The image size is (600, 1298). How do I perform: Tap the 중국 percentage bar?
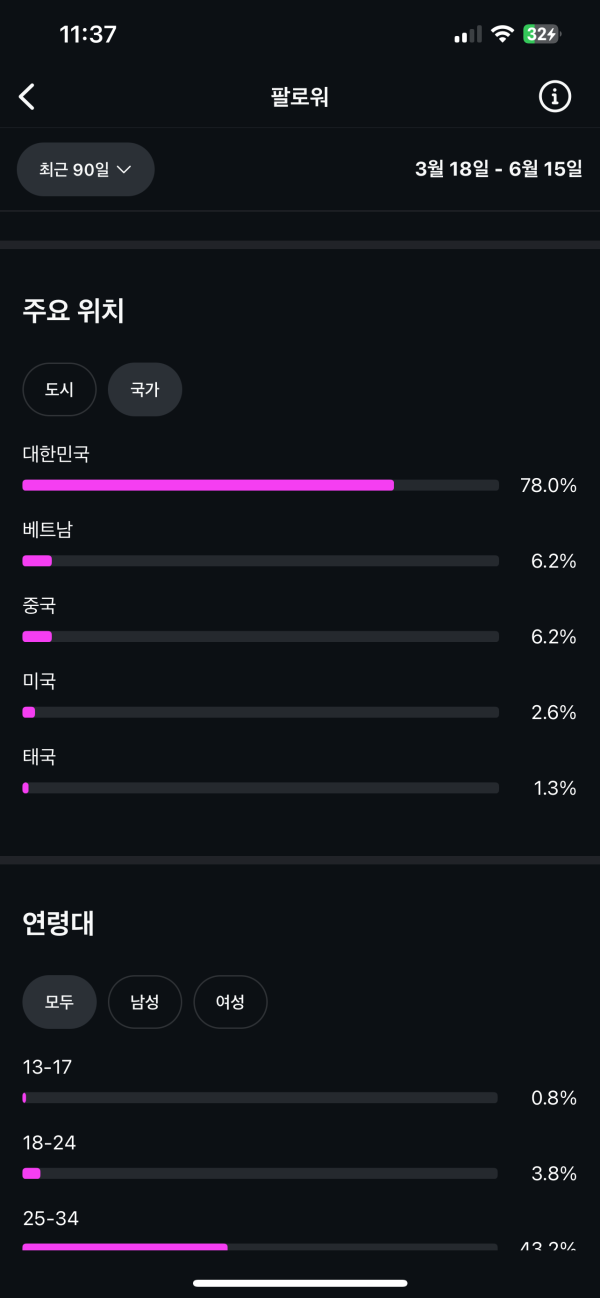pyautogui.click(x=260, y=636)
